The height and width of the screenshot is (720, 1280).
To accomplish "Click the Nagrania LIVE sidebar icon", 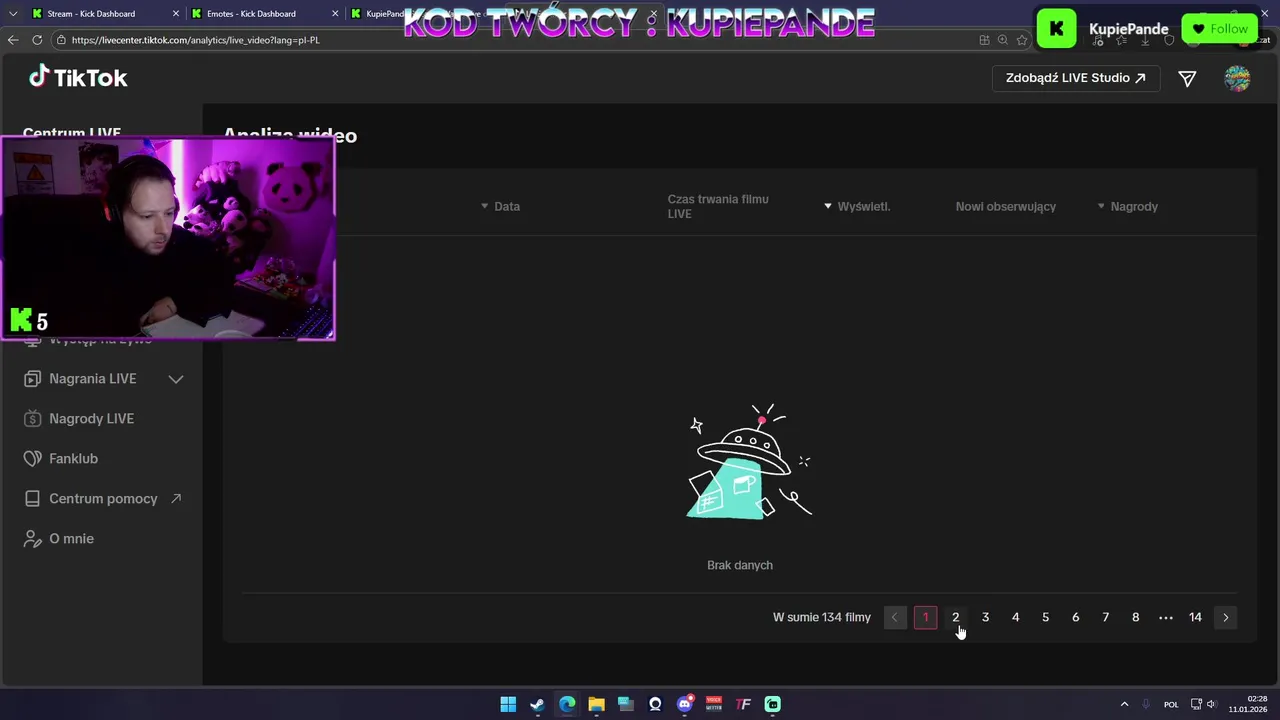I will click(x=32, y=379).
